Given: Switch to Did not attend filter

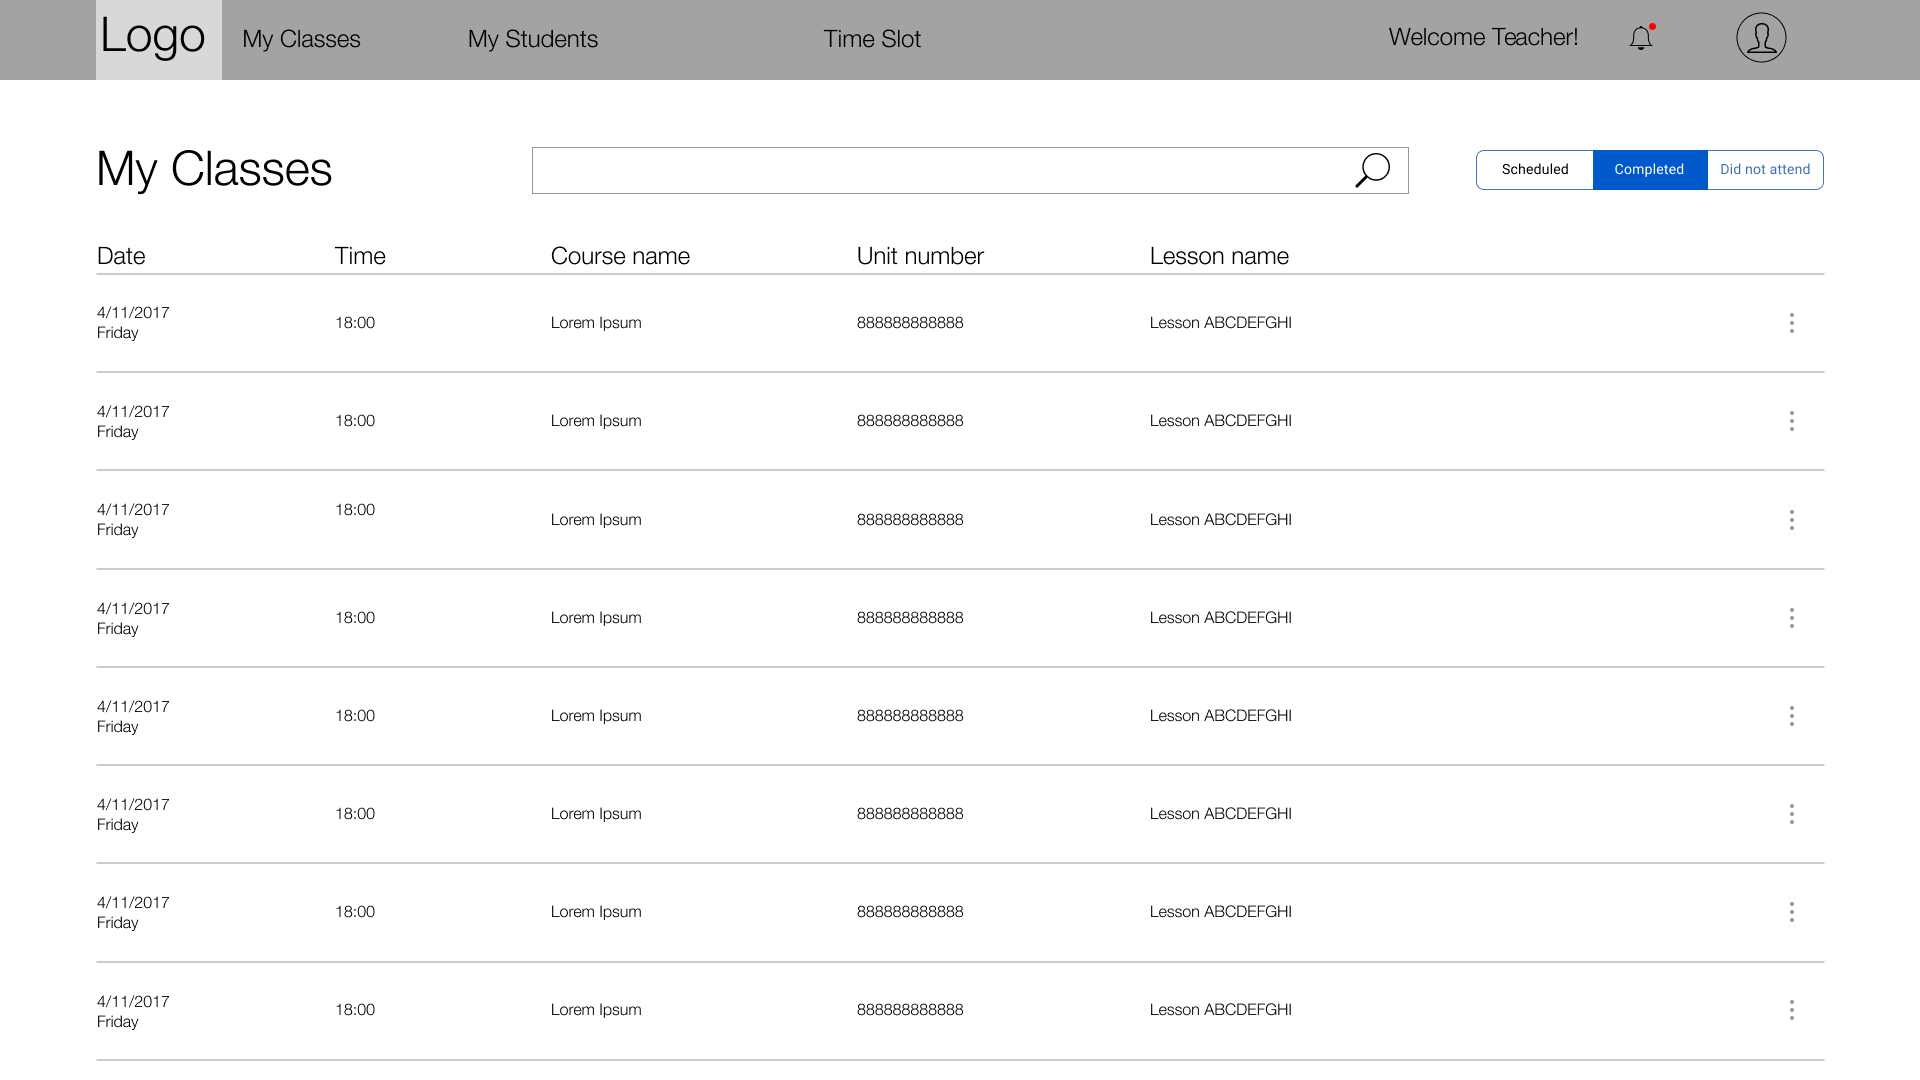Looking at the screenshot, I should coord(1765,170).
